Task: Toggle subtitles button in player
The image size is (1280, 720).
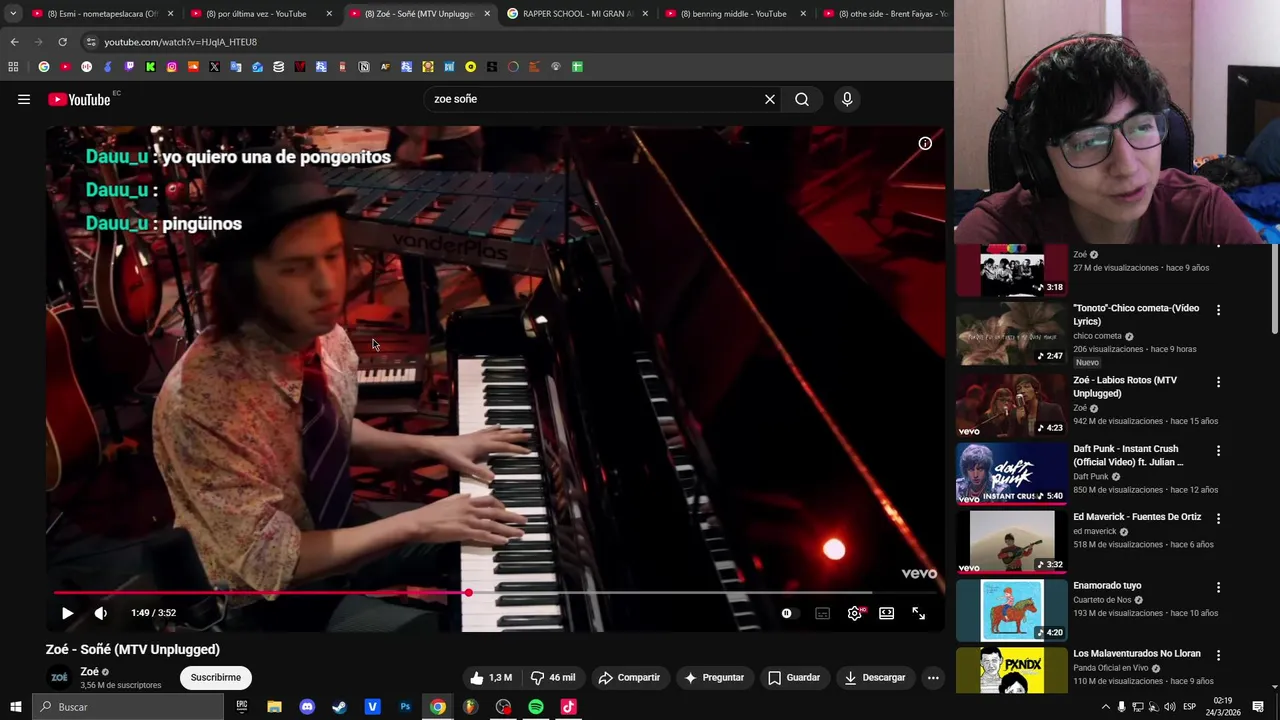Action: tap(822, 613)
